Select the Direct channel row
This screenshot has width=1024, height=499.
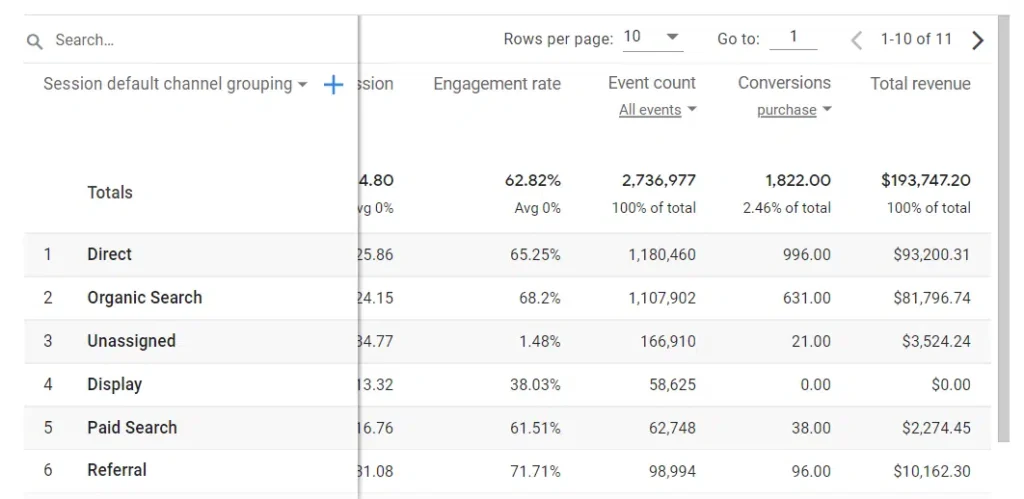point(507,255)
